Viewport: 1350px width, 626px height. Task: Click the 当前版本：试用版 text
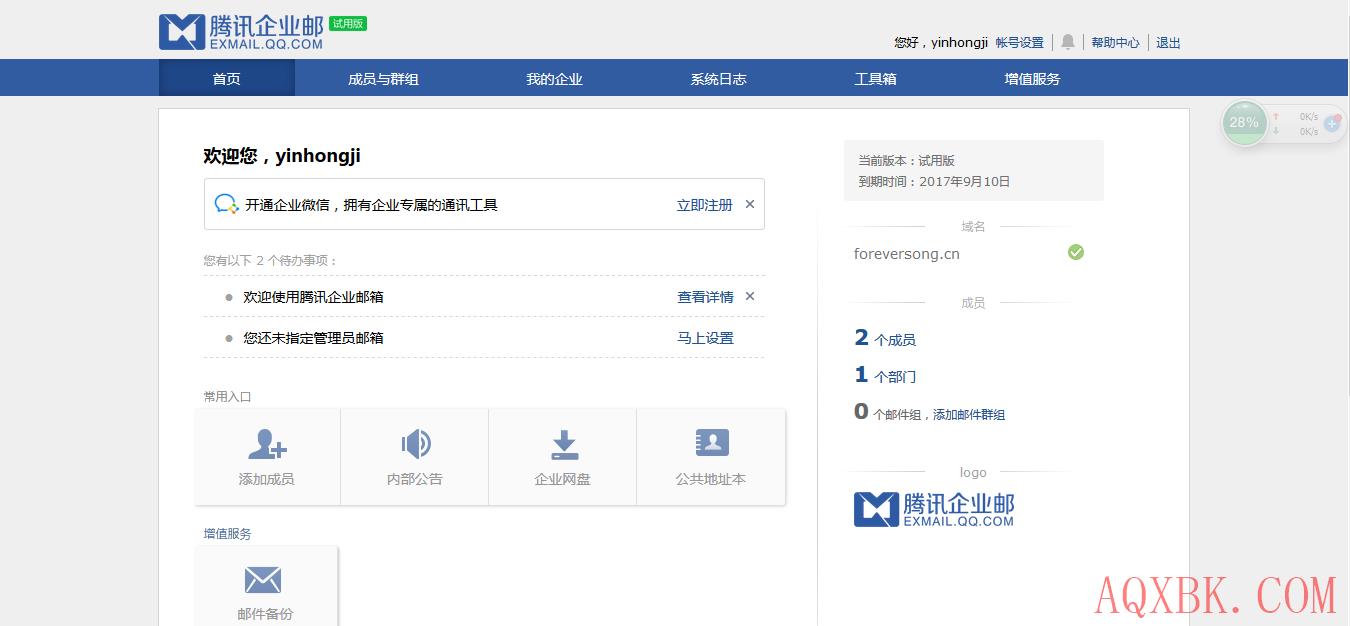[x=906, y=160]
